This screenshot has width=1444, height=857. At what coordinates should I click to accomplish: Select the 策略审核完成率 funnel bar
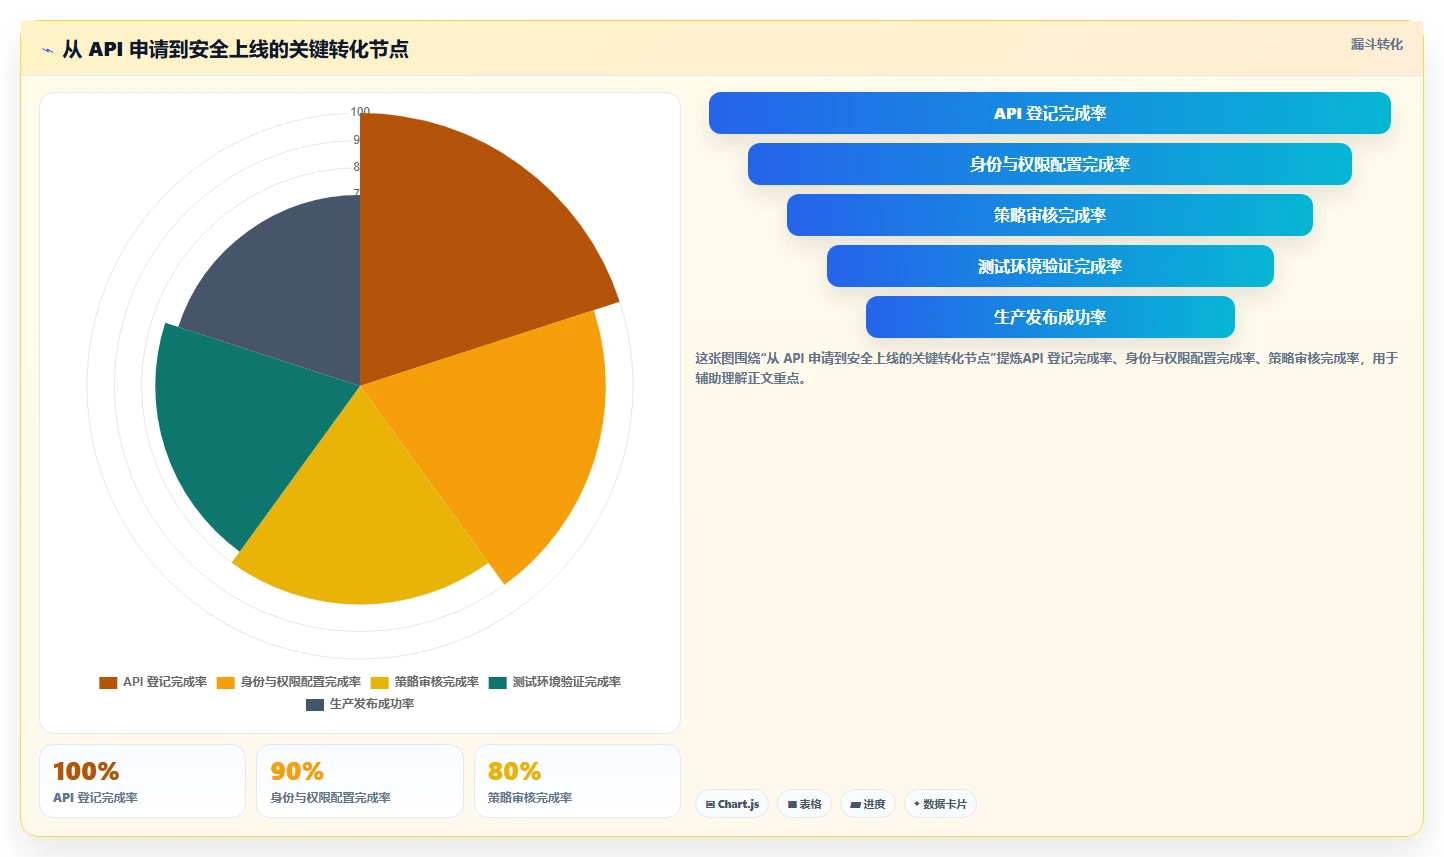click(1049, 215)
